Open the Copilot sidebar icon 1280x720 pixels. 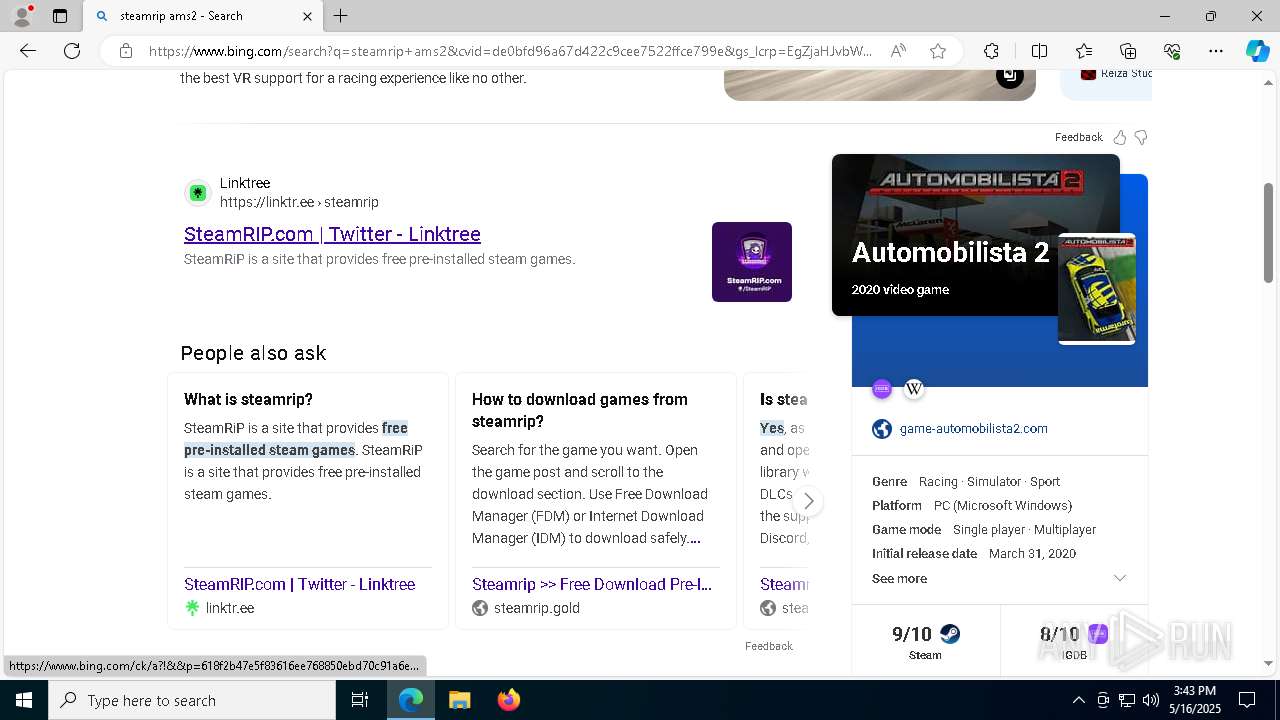pyautogui.click(x=1257, y=51)
